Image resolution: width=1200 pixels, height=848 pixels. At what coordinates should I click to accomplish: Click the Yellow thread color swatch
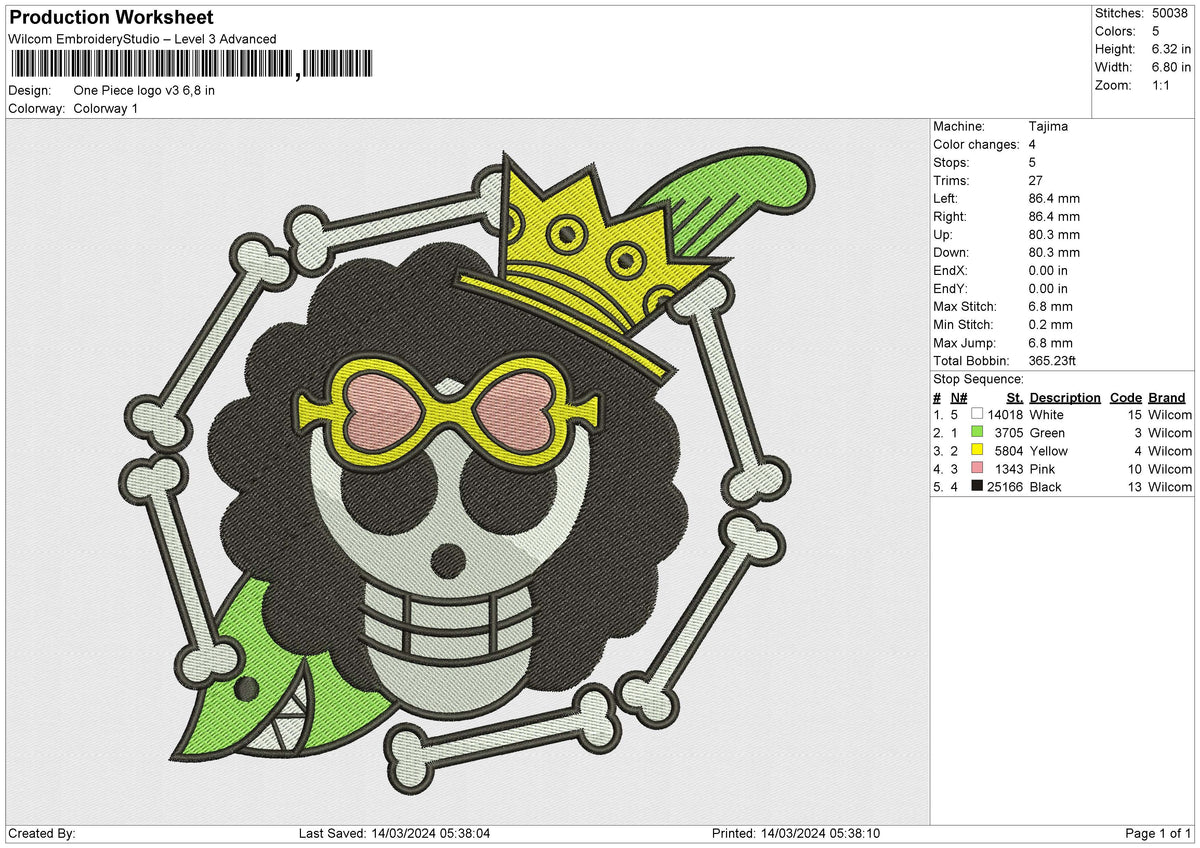pyautogui.click(x=977, y=450)
